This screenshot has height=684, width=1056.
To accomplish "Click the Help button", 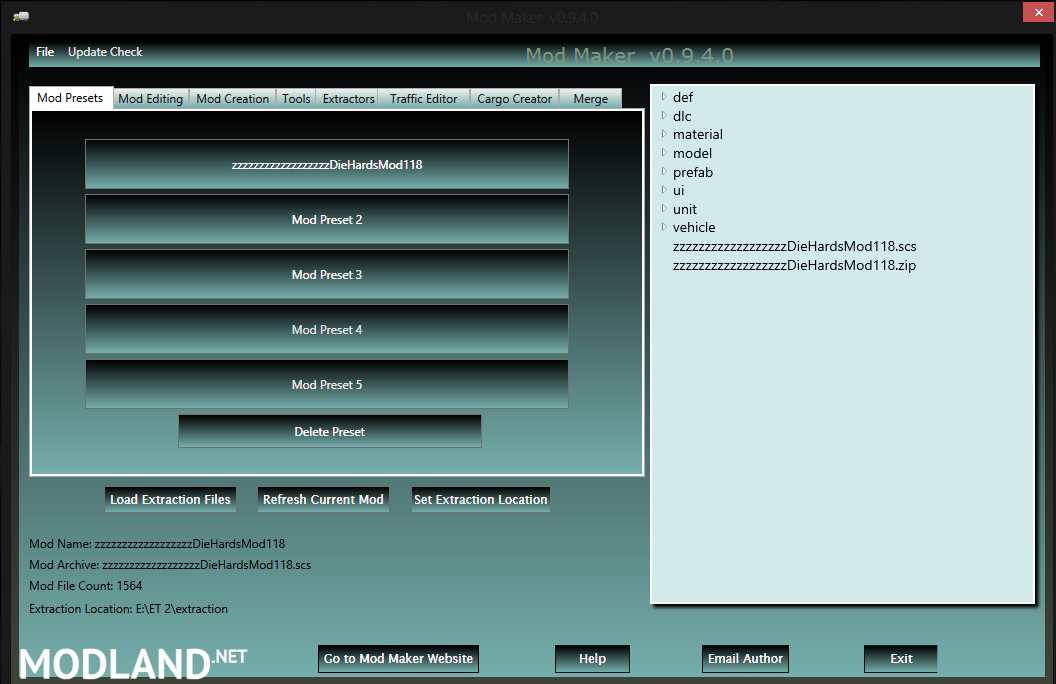I will pos(592,658).
